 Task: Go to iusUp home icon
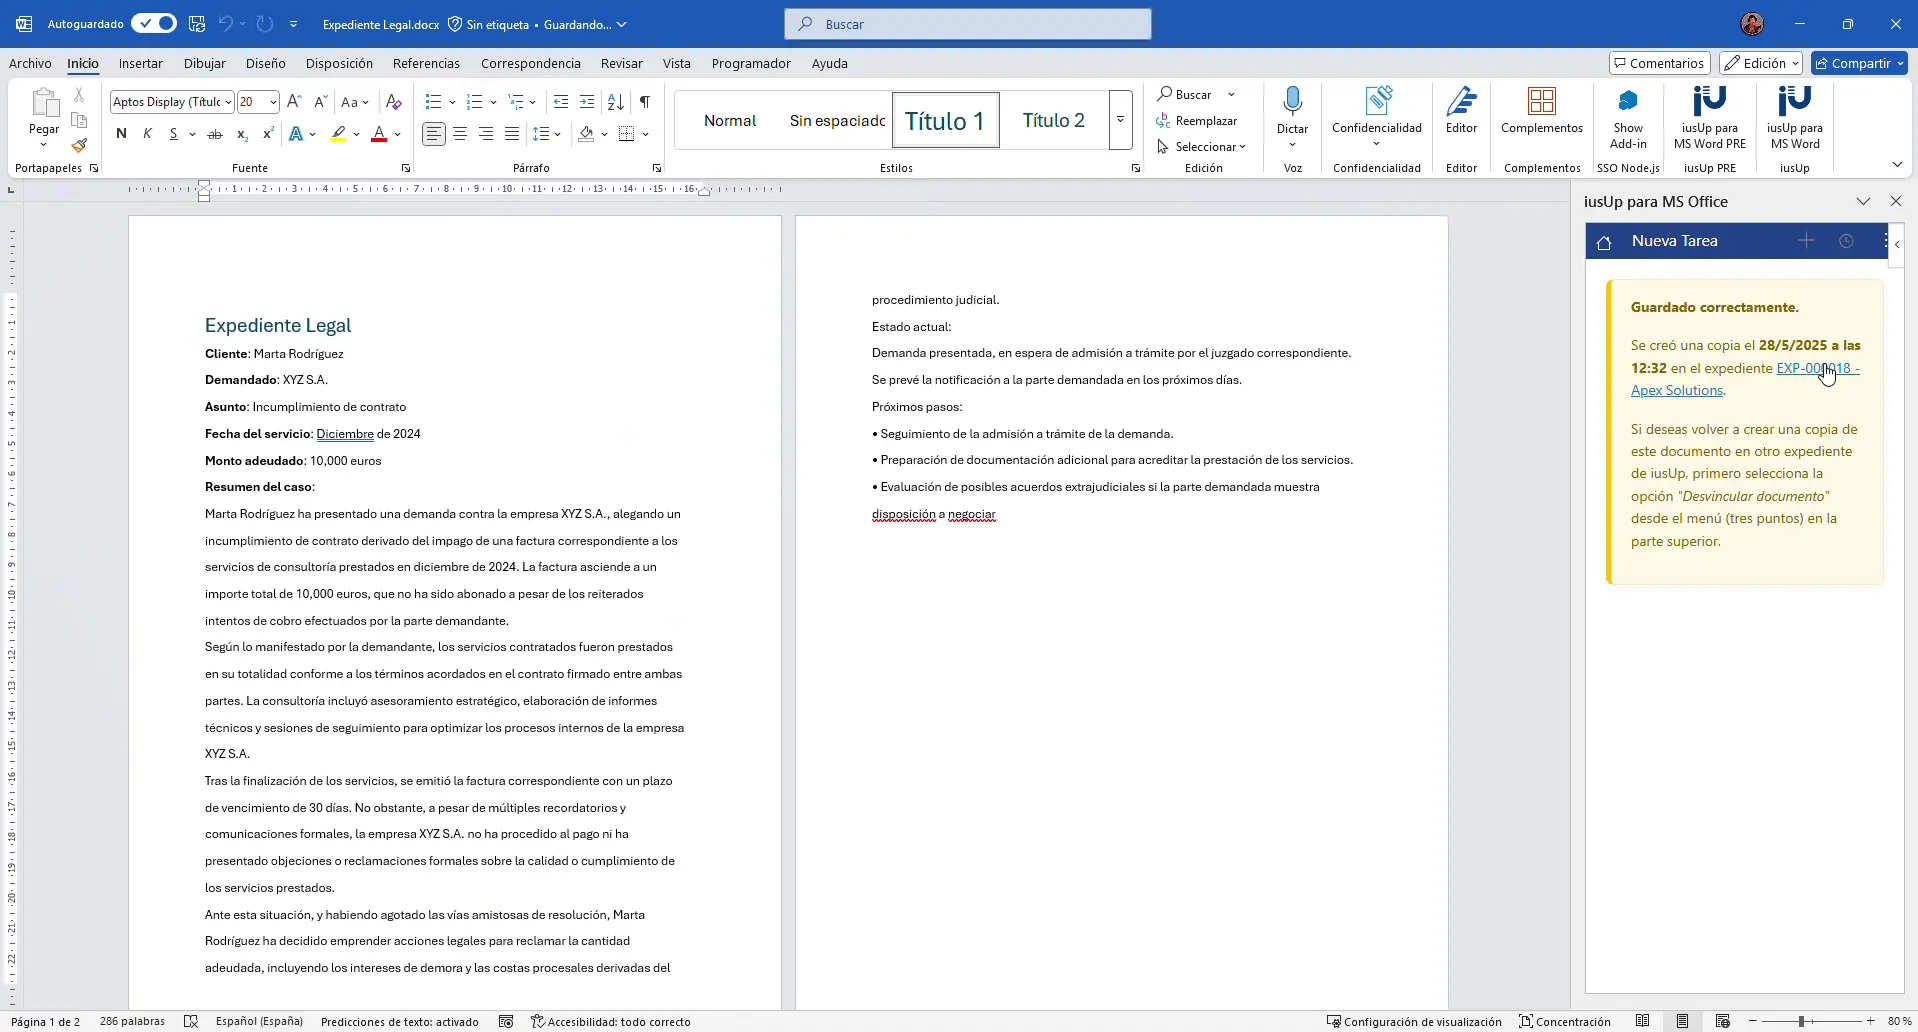coord(1604,242)
